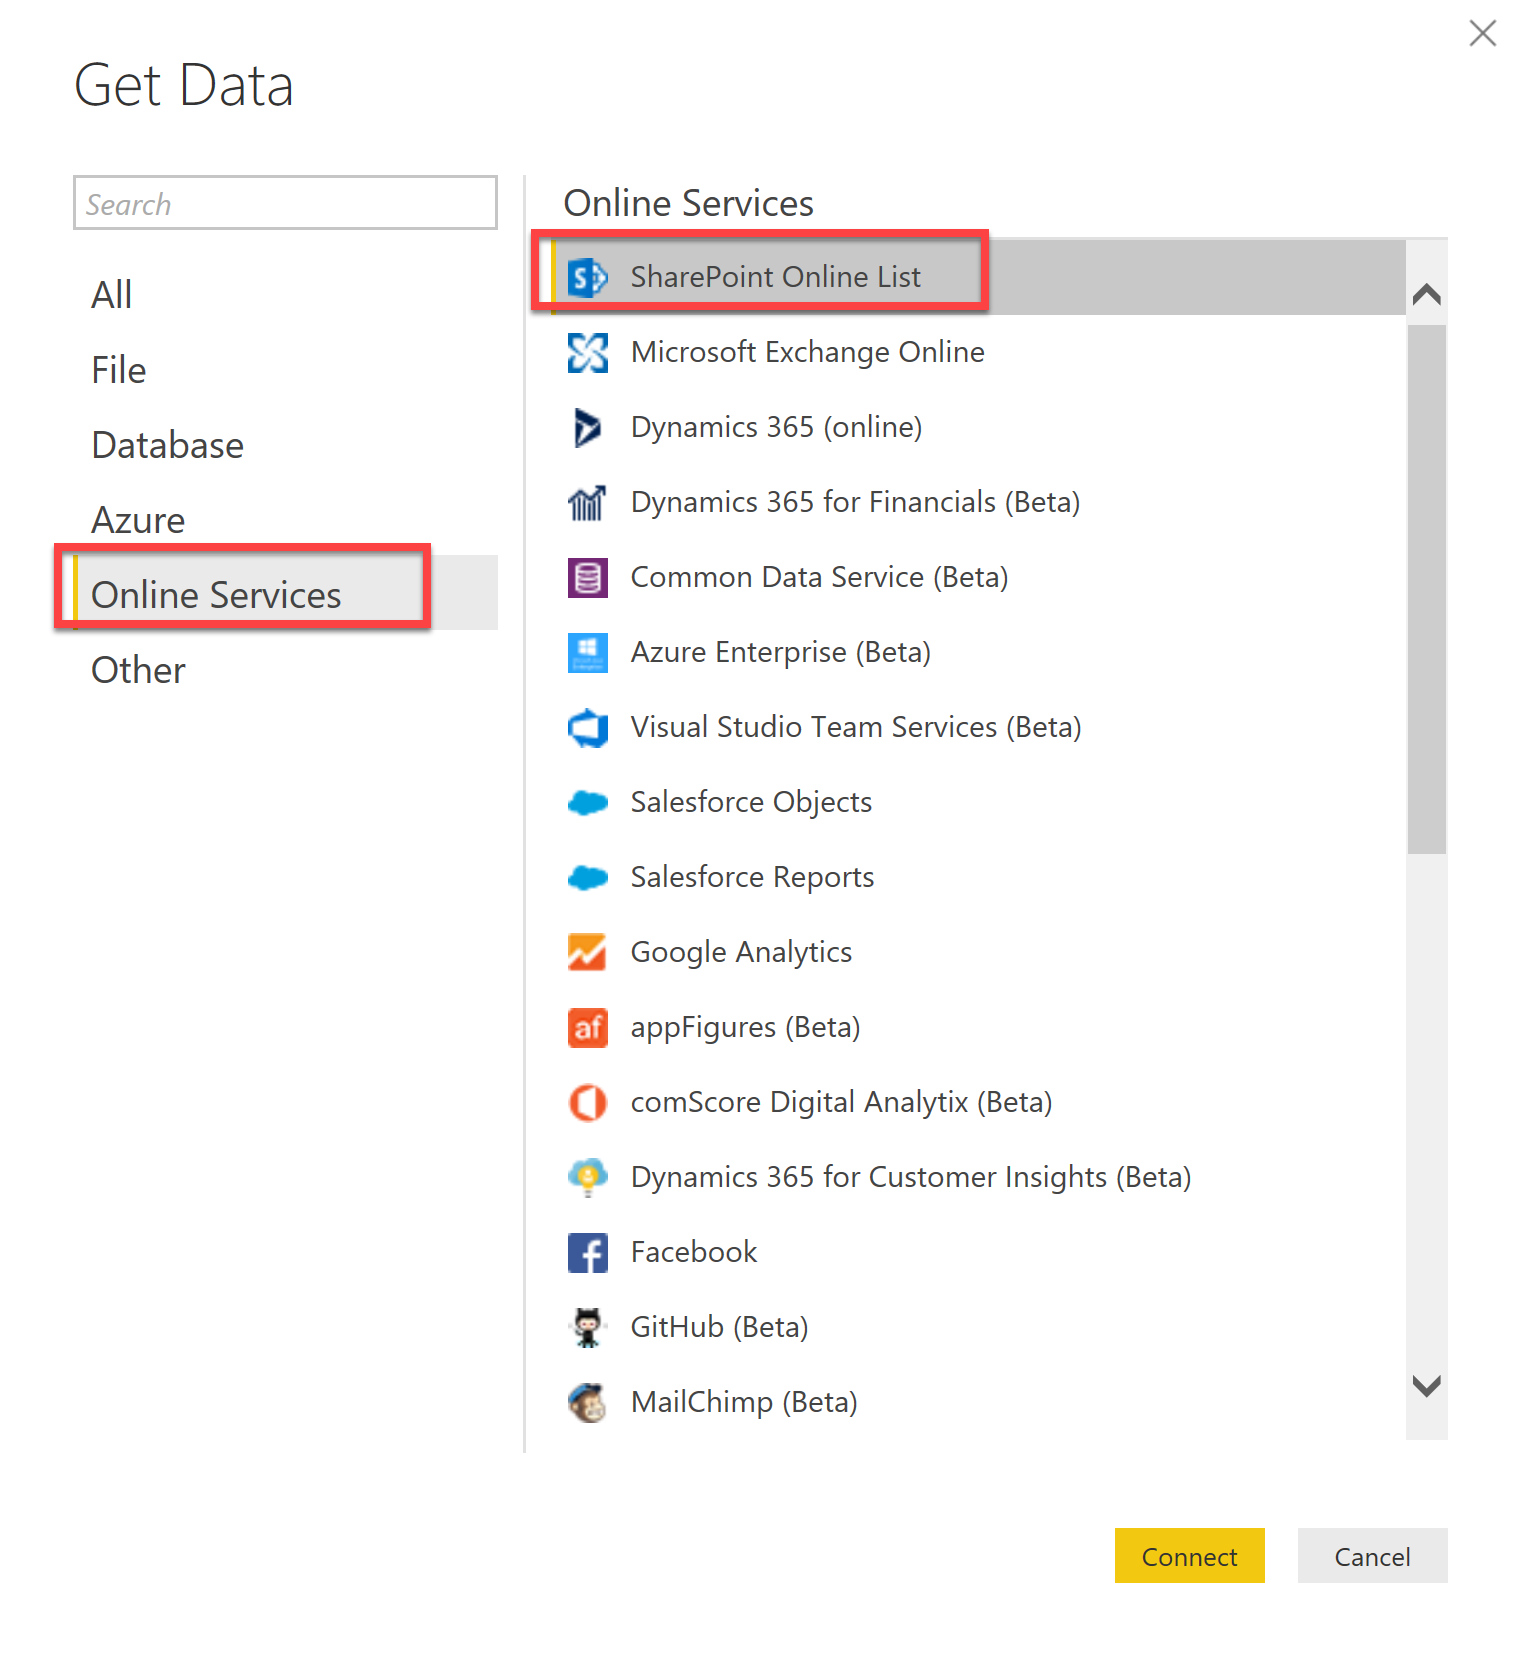Select "Common Data Service (Beta)" text

pyautogui.click(x=820, y=577)
